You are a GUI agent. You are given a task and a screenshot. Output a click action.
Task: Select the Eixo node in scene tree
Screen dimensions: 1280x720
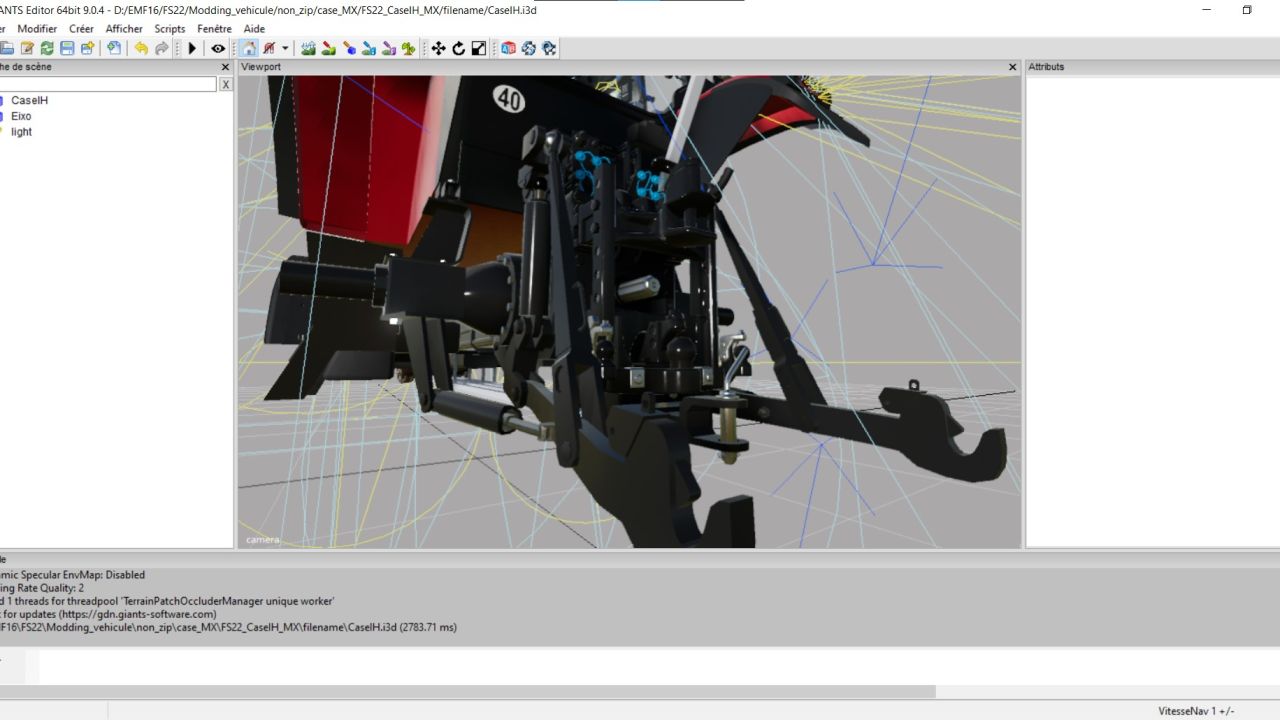pyautogui.click(x=21, y=116)
